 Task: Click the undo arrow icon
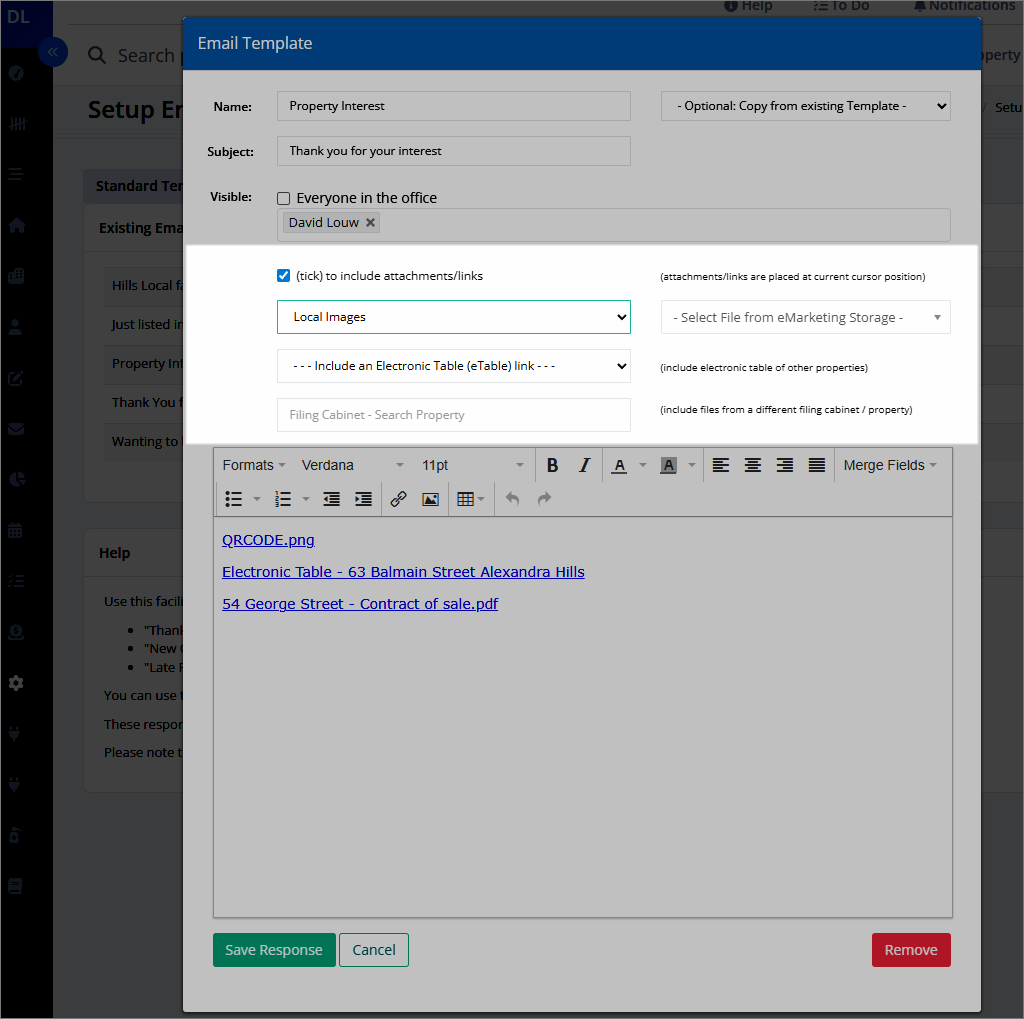coord(512,499)
